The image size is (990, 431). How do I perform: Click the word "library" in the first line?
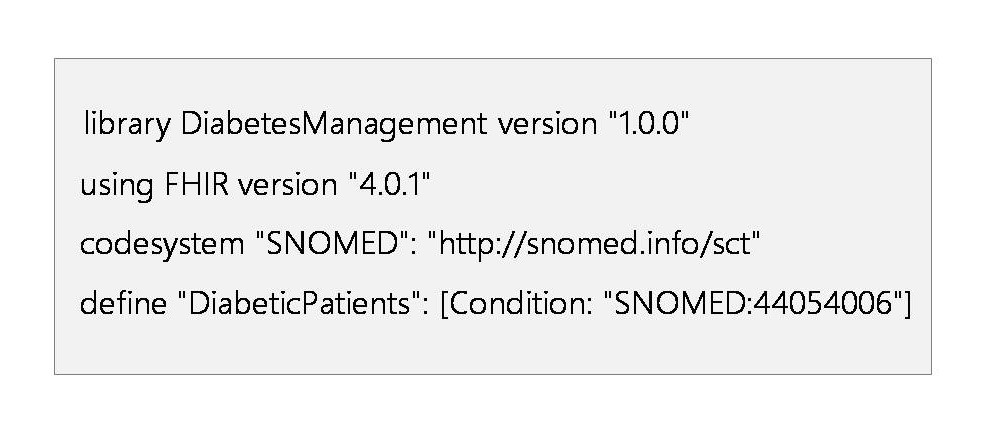coord(127,124)
